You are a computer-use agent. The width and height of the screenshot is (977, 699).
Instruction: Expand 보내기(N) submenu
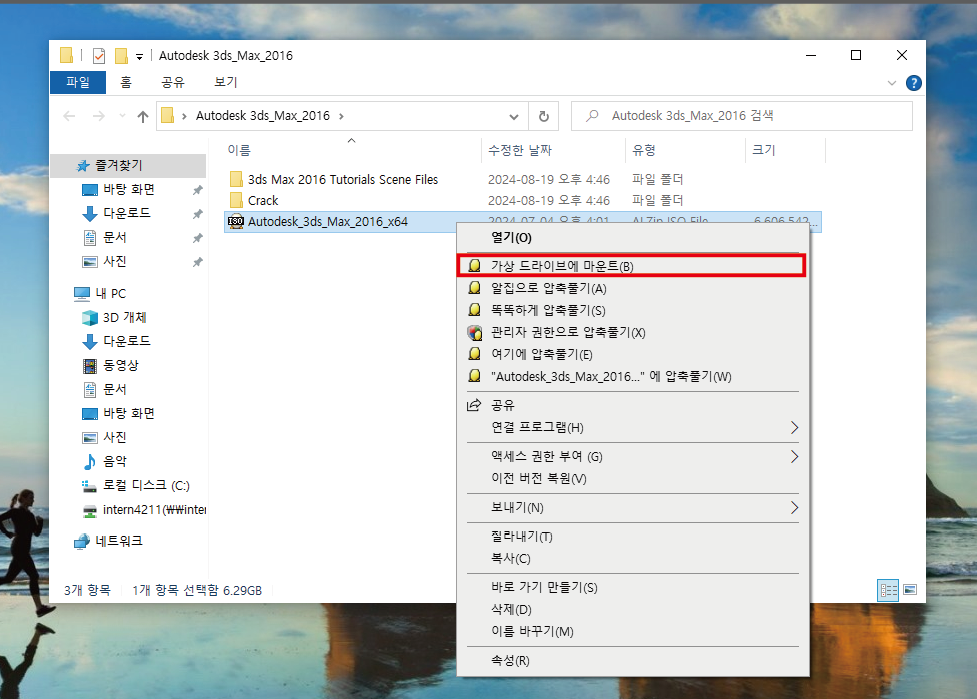(x=632, y=508)
